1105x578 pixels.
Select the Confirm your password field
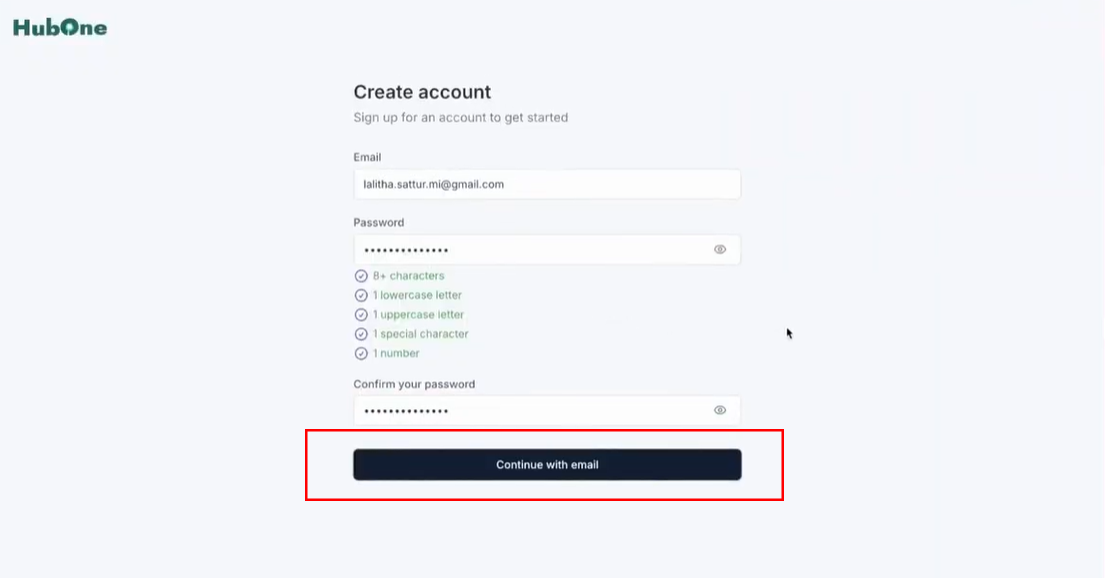[530, 410]
